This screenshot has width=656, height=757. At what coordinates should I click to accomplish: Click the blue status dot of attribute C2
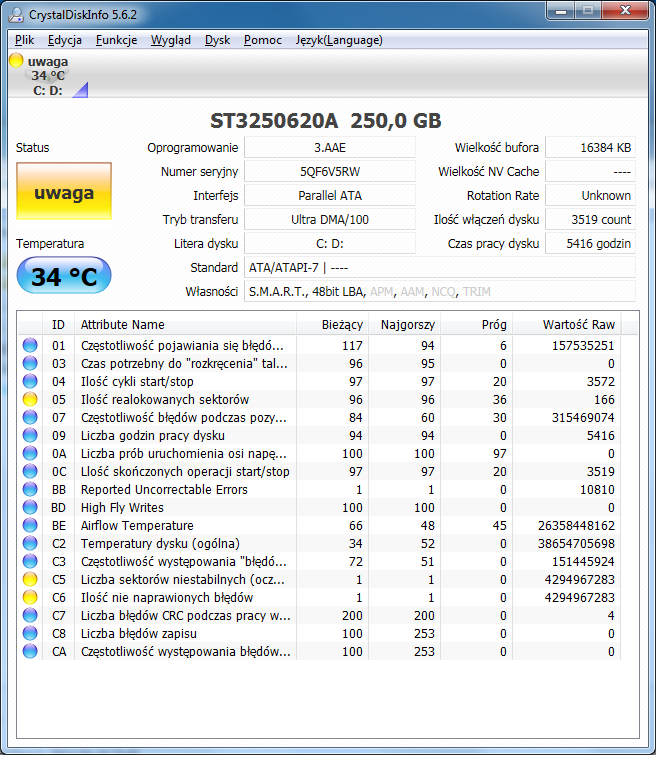(x=30, y=544)
